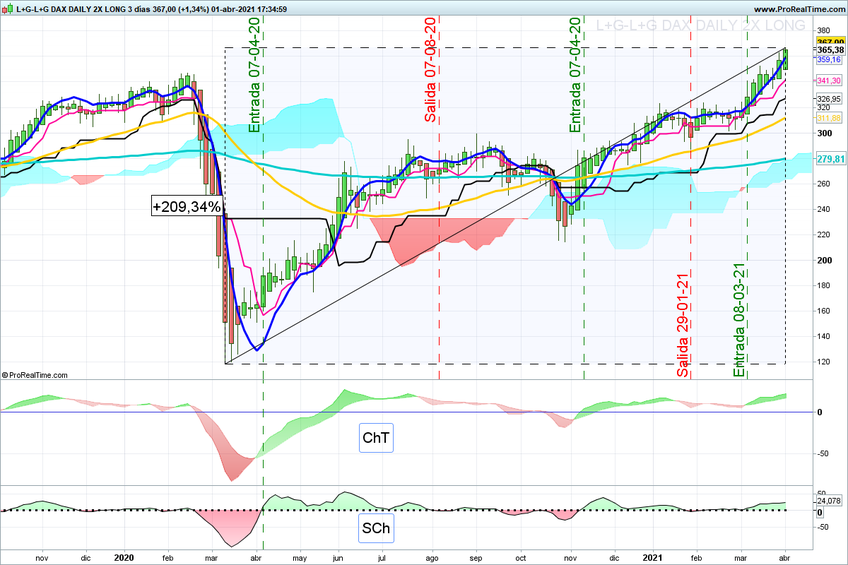The image size is (848, 565).
Task: Click the 326,95 price tag
Action: pos(829,99)
